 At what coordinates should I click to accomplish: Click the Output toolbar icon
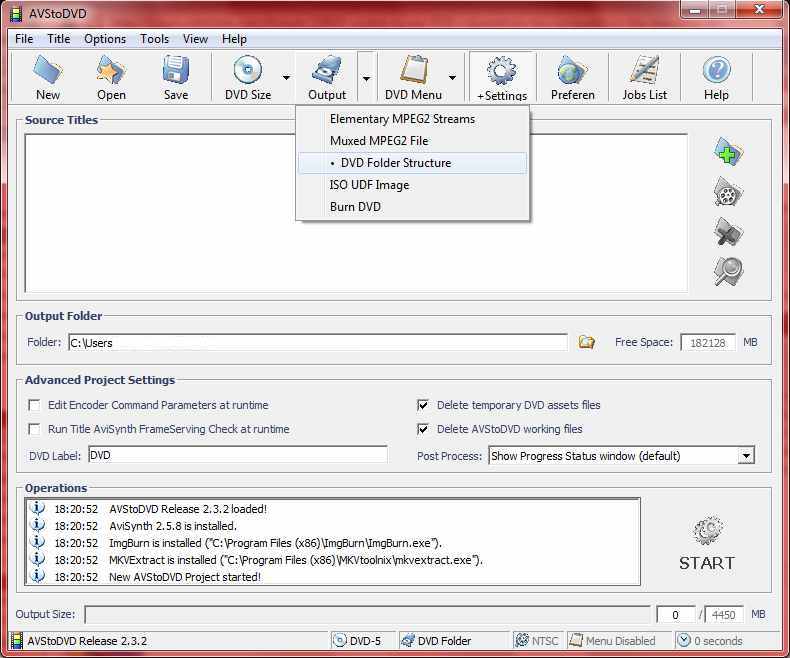point(327,70)
